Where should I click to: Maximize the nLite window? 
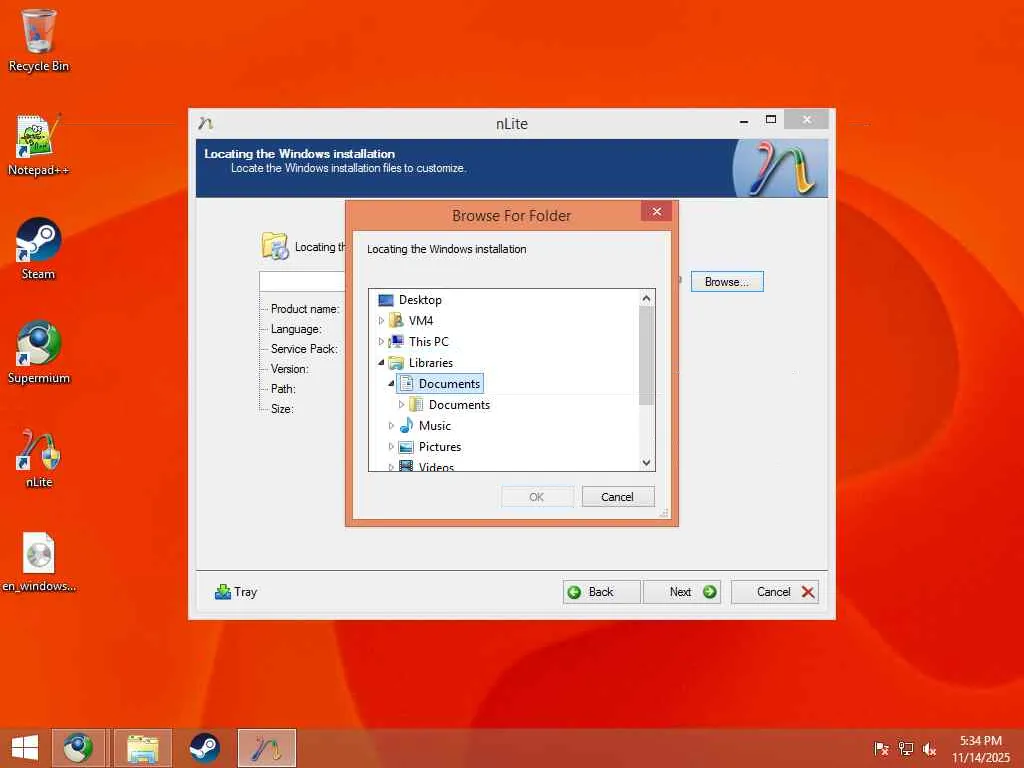771,120
